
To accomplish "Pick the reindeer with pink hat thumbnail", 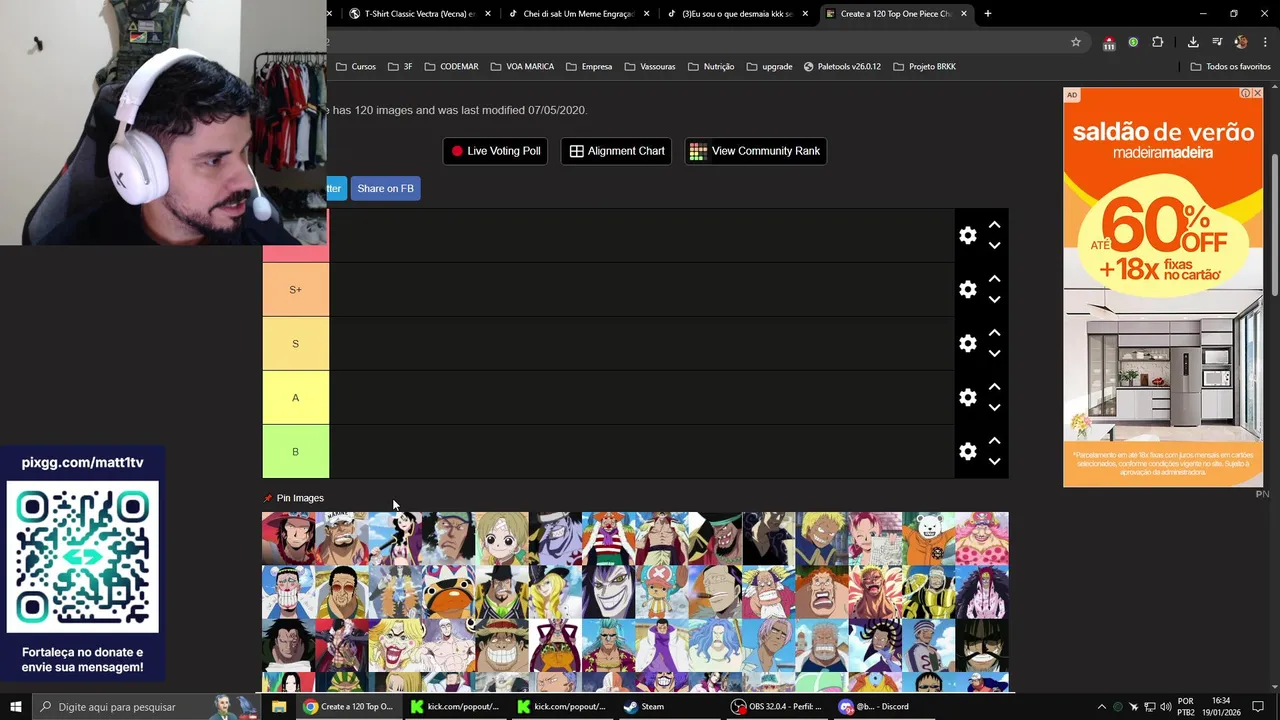I will coord(662,592).
